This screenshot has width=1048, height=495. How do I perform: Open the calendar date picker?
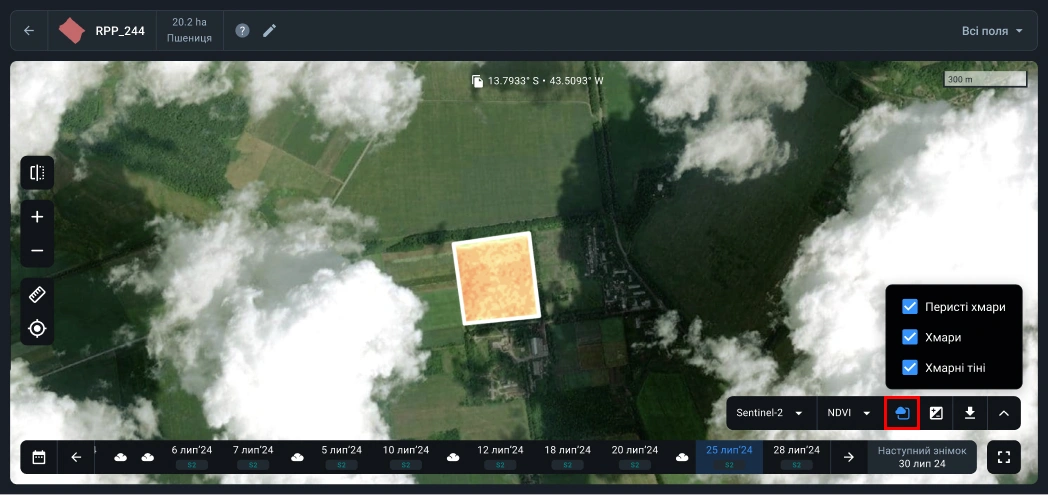(x=39, y=457)
